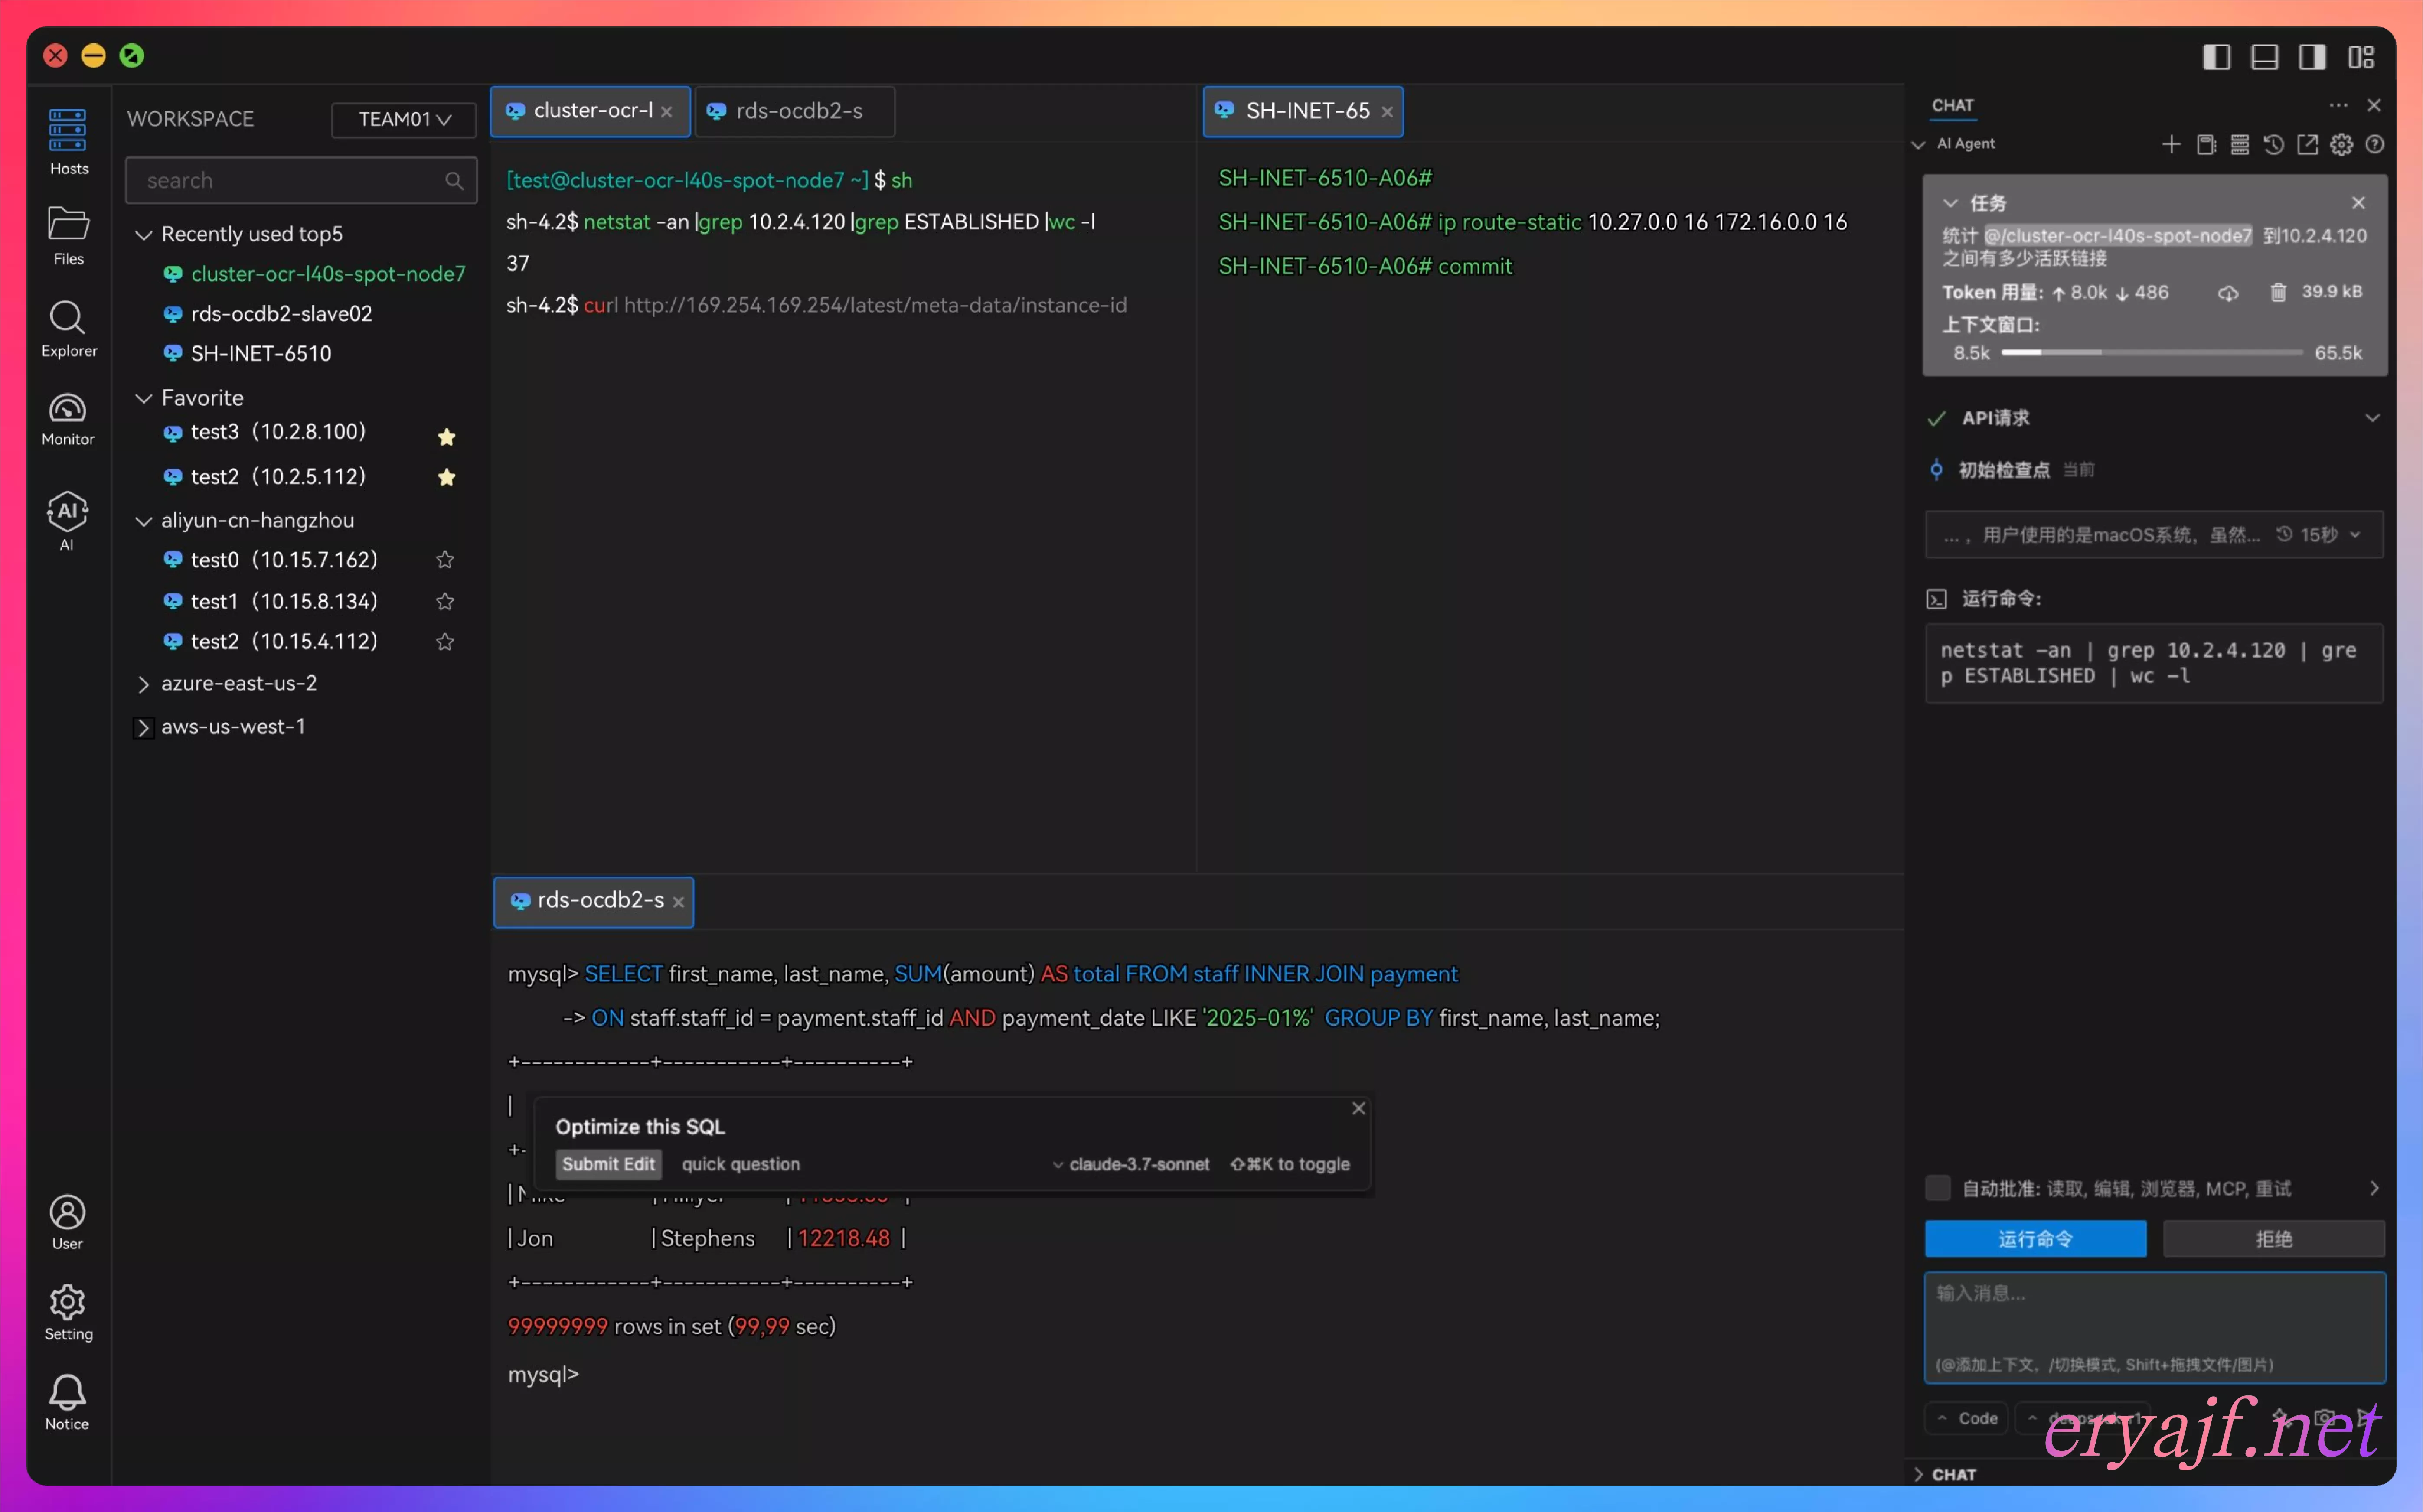Click the 运行命令 run command button
This screenshot has width=2423, height=1512.
point(2035,1239)
